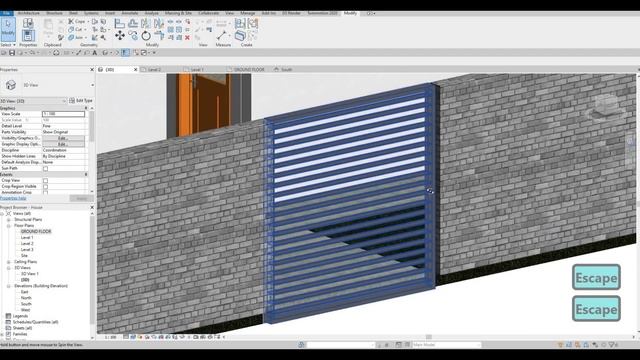Switch to the GROUND FLOOR view tab

coord(249,70)
